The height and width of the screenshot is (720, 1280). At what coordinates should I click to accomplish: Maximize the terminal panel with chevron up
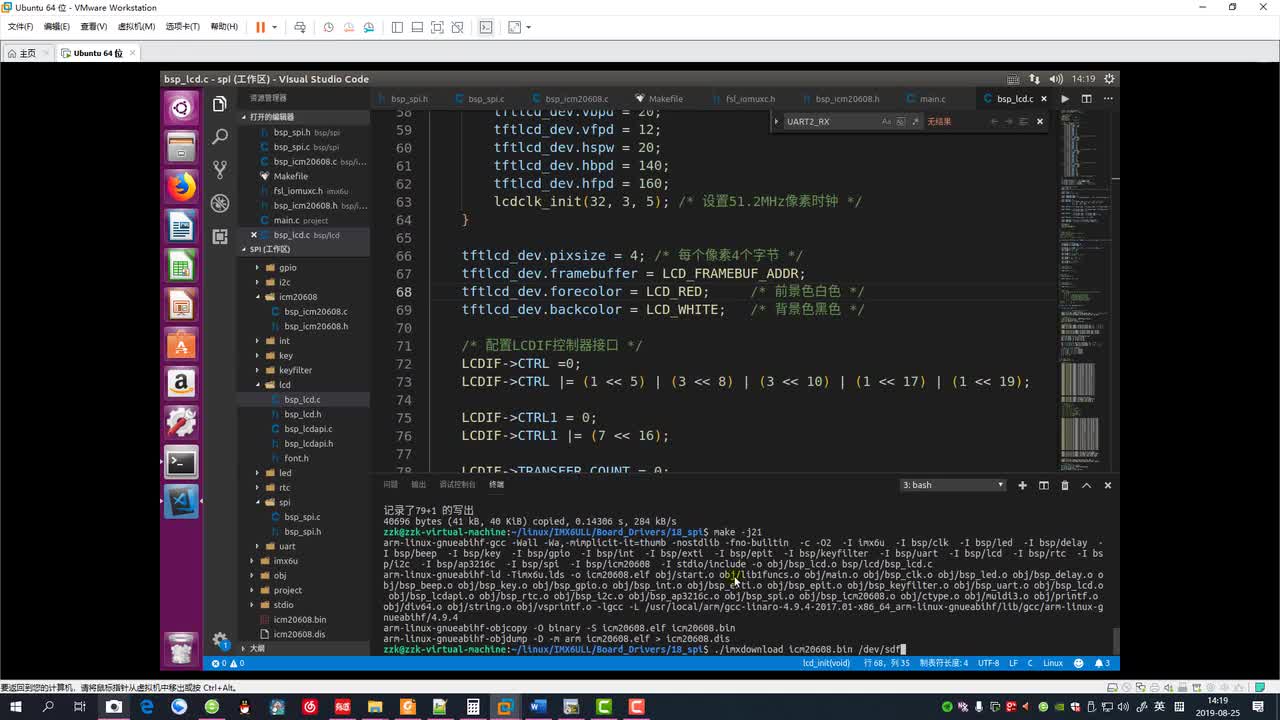click(x=1086, y=485)
